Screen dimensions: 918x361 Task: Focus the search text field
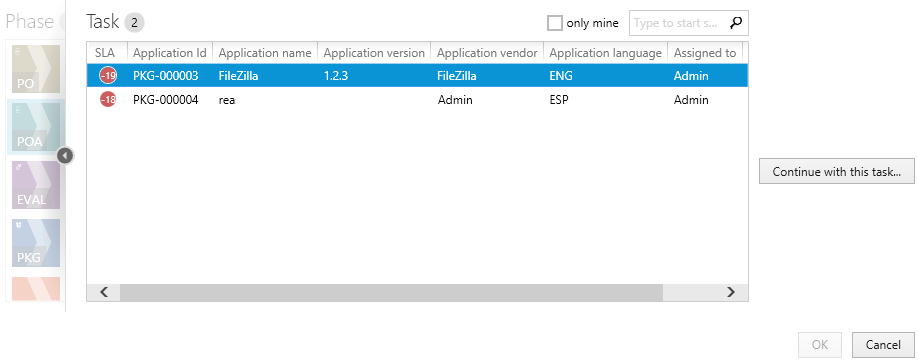(679, 23)
